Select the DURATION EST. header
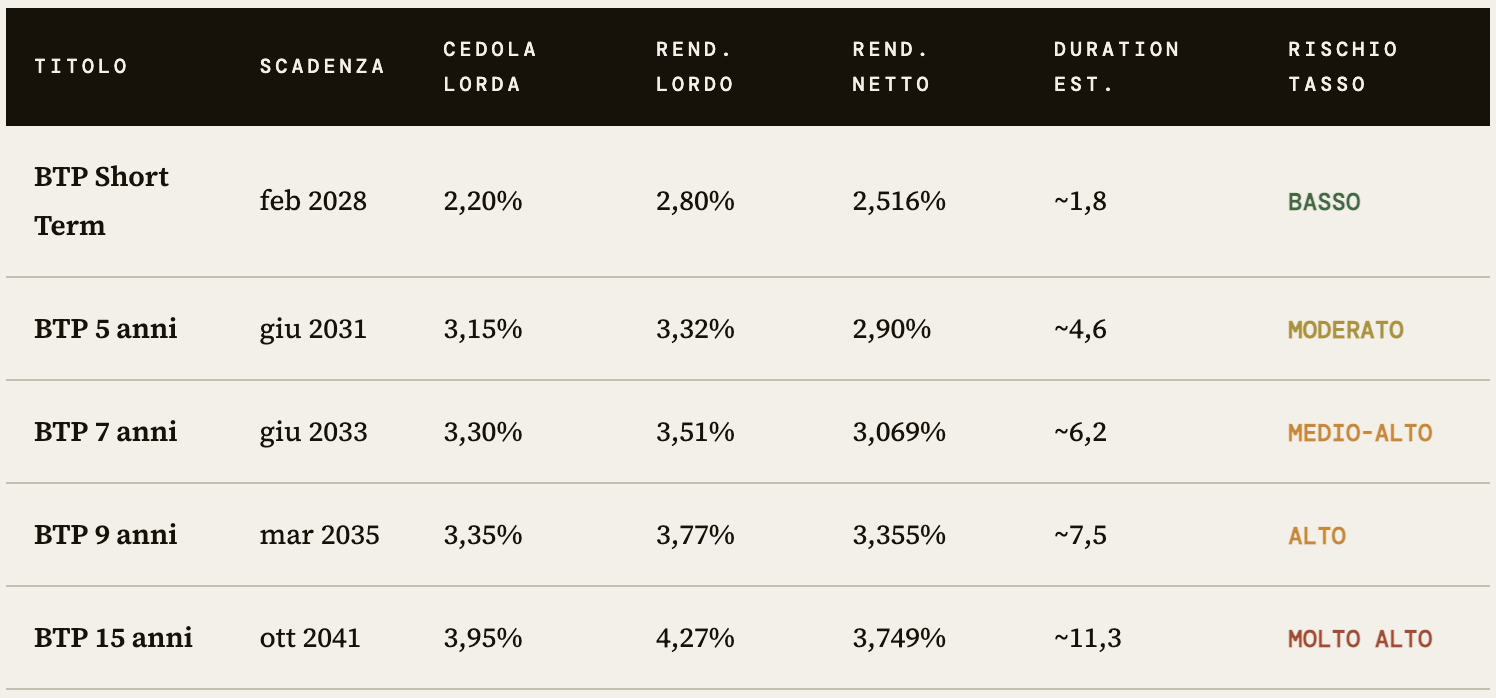Viewport: 1496px width, 698px height. point(1116,67)
